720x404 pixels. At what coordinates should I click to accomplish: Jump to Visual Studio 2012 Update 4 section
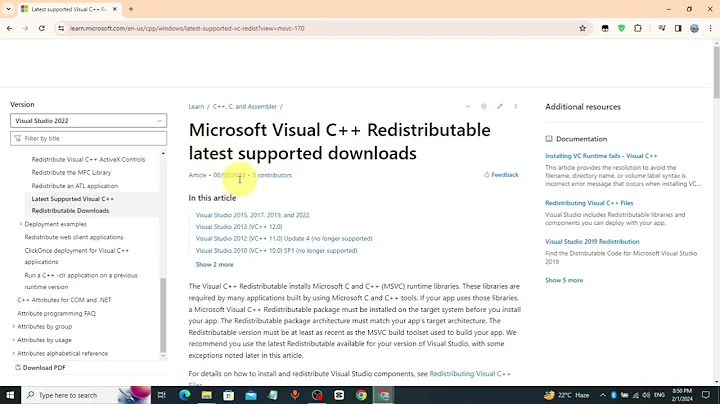(284, 239)
